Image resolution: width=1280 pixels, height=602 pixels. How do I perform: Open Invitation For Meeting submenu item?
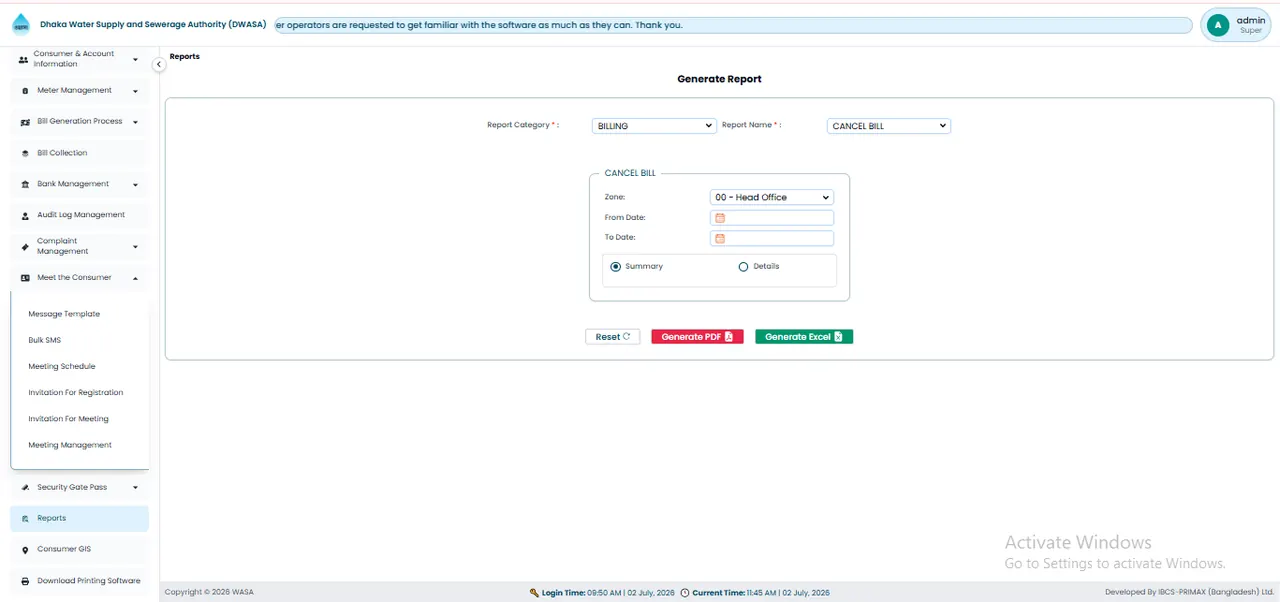pyautogui.click(x=69, y=419)
